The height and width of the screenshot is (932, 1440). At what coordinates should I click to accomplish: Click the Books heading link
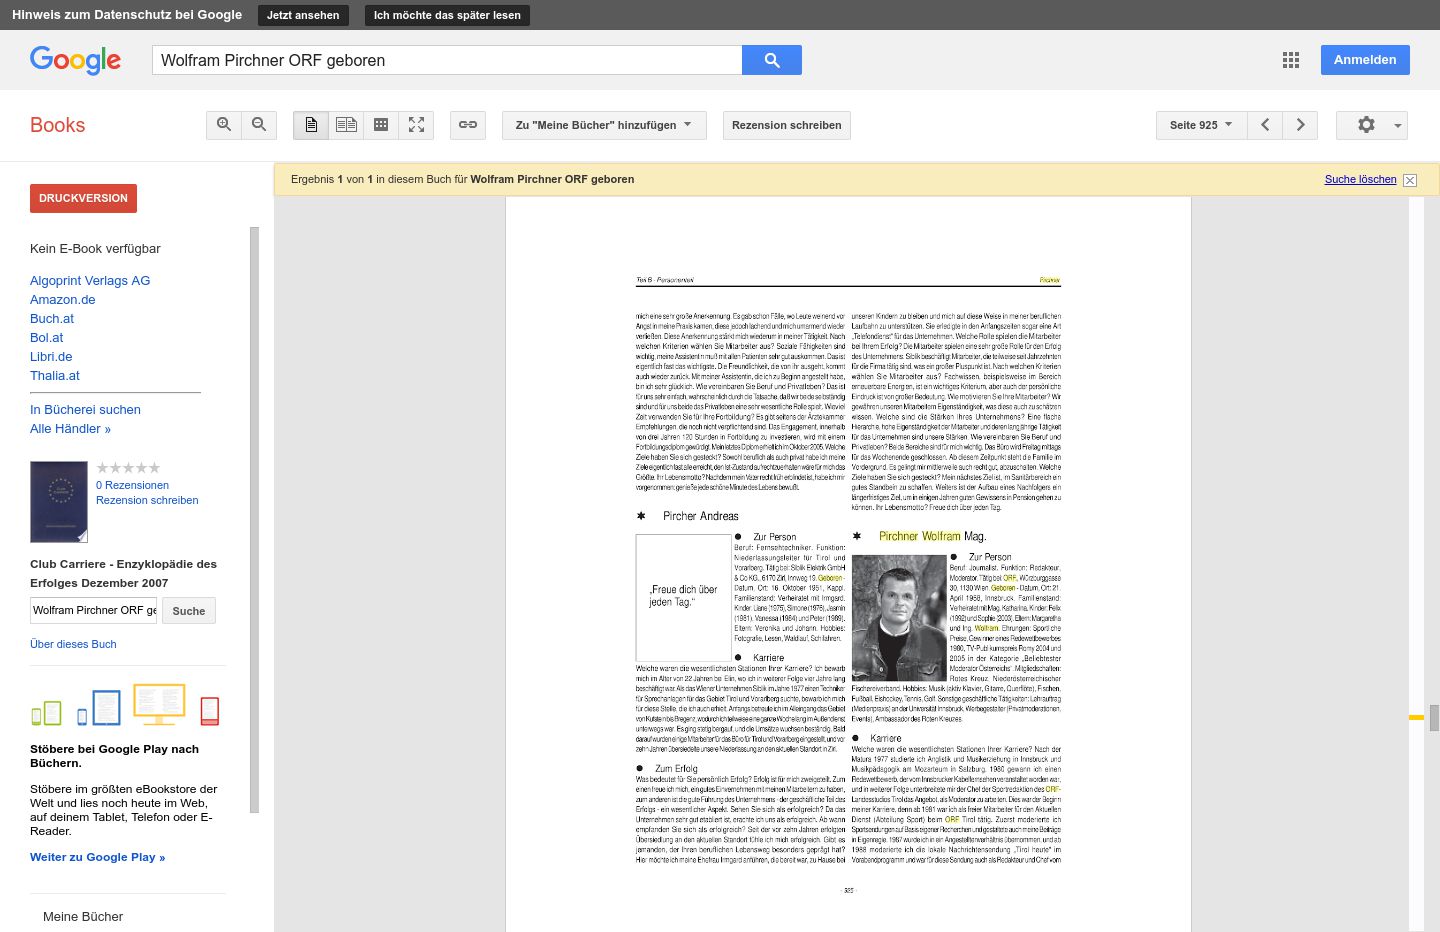[57, 125]
